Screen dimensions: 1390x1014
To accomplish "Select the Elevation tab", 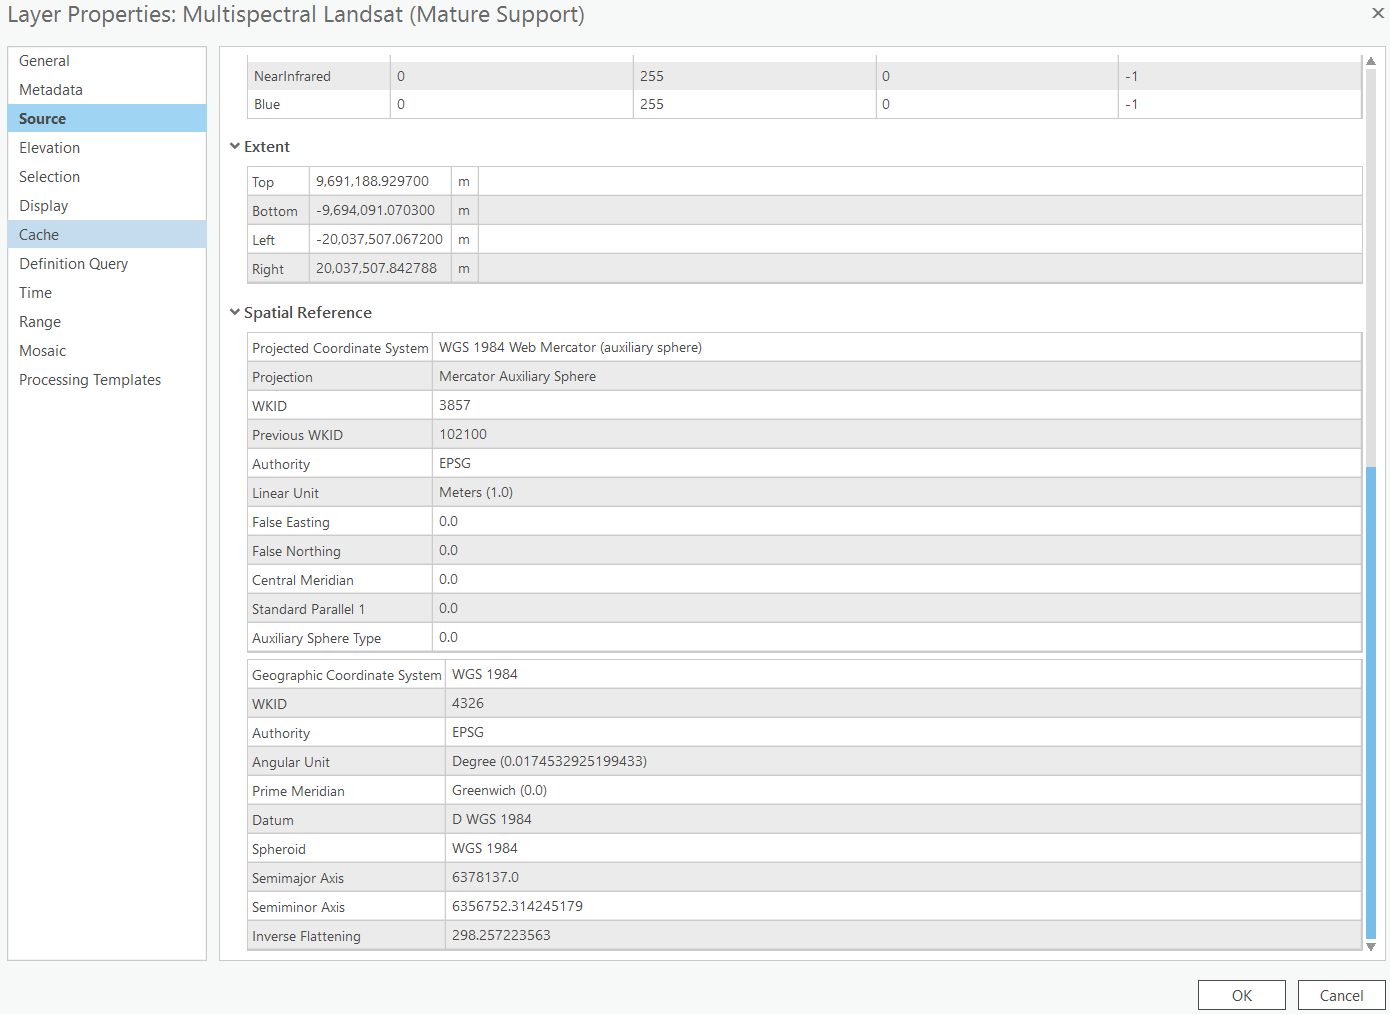I will [50, 148].
